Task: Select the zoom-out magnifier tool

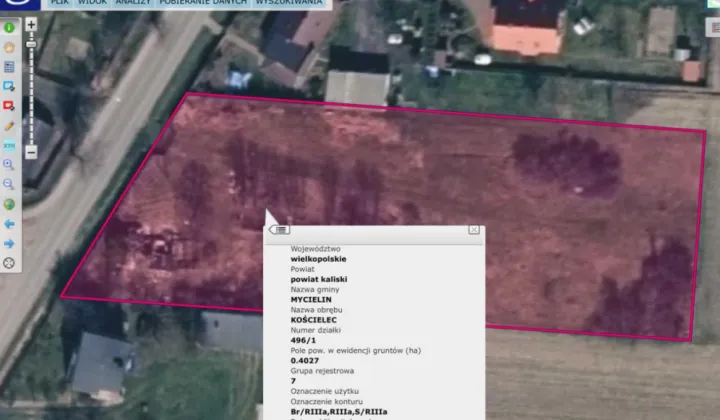Action: (x=9, y=185)
